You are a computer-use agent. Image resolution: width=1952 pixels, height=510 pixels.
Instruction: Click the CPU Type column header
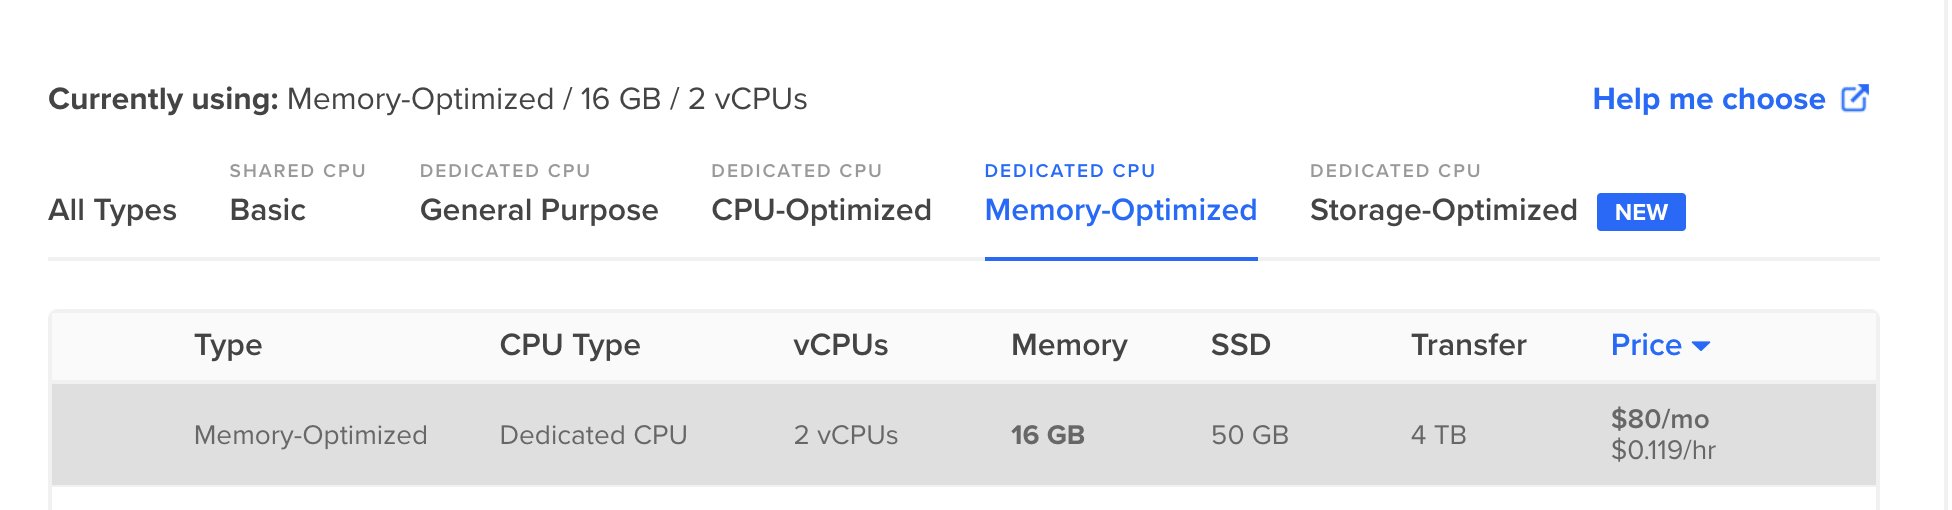570,345
